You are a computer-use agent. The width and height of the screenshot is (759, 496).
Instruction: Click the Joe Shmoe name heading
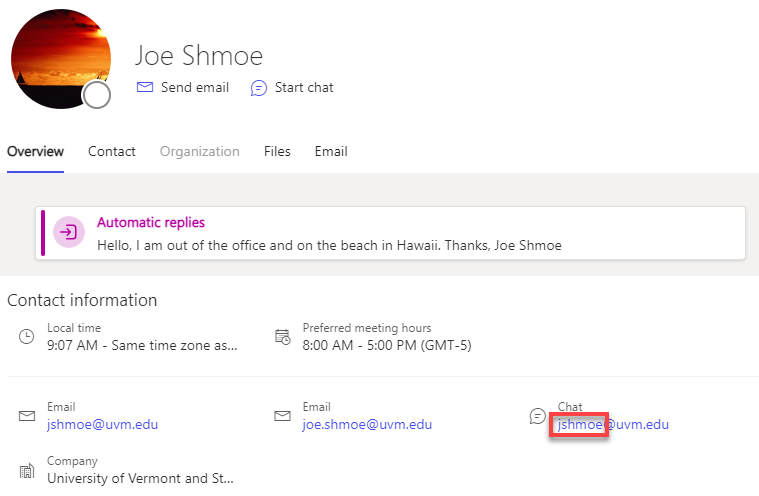(199, 56)
